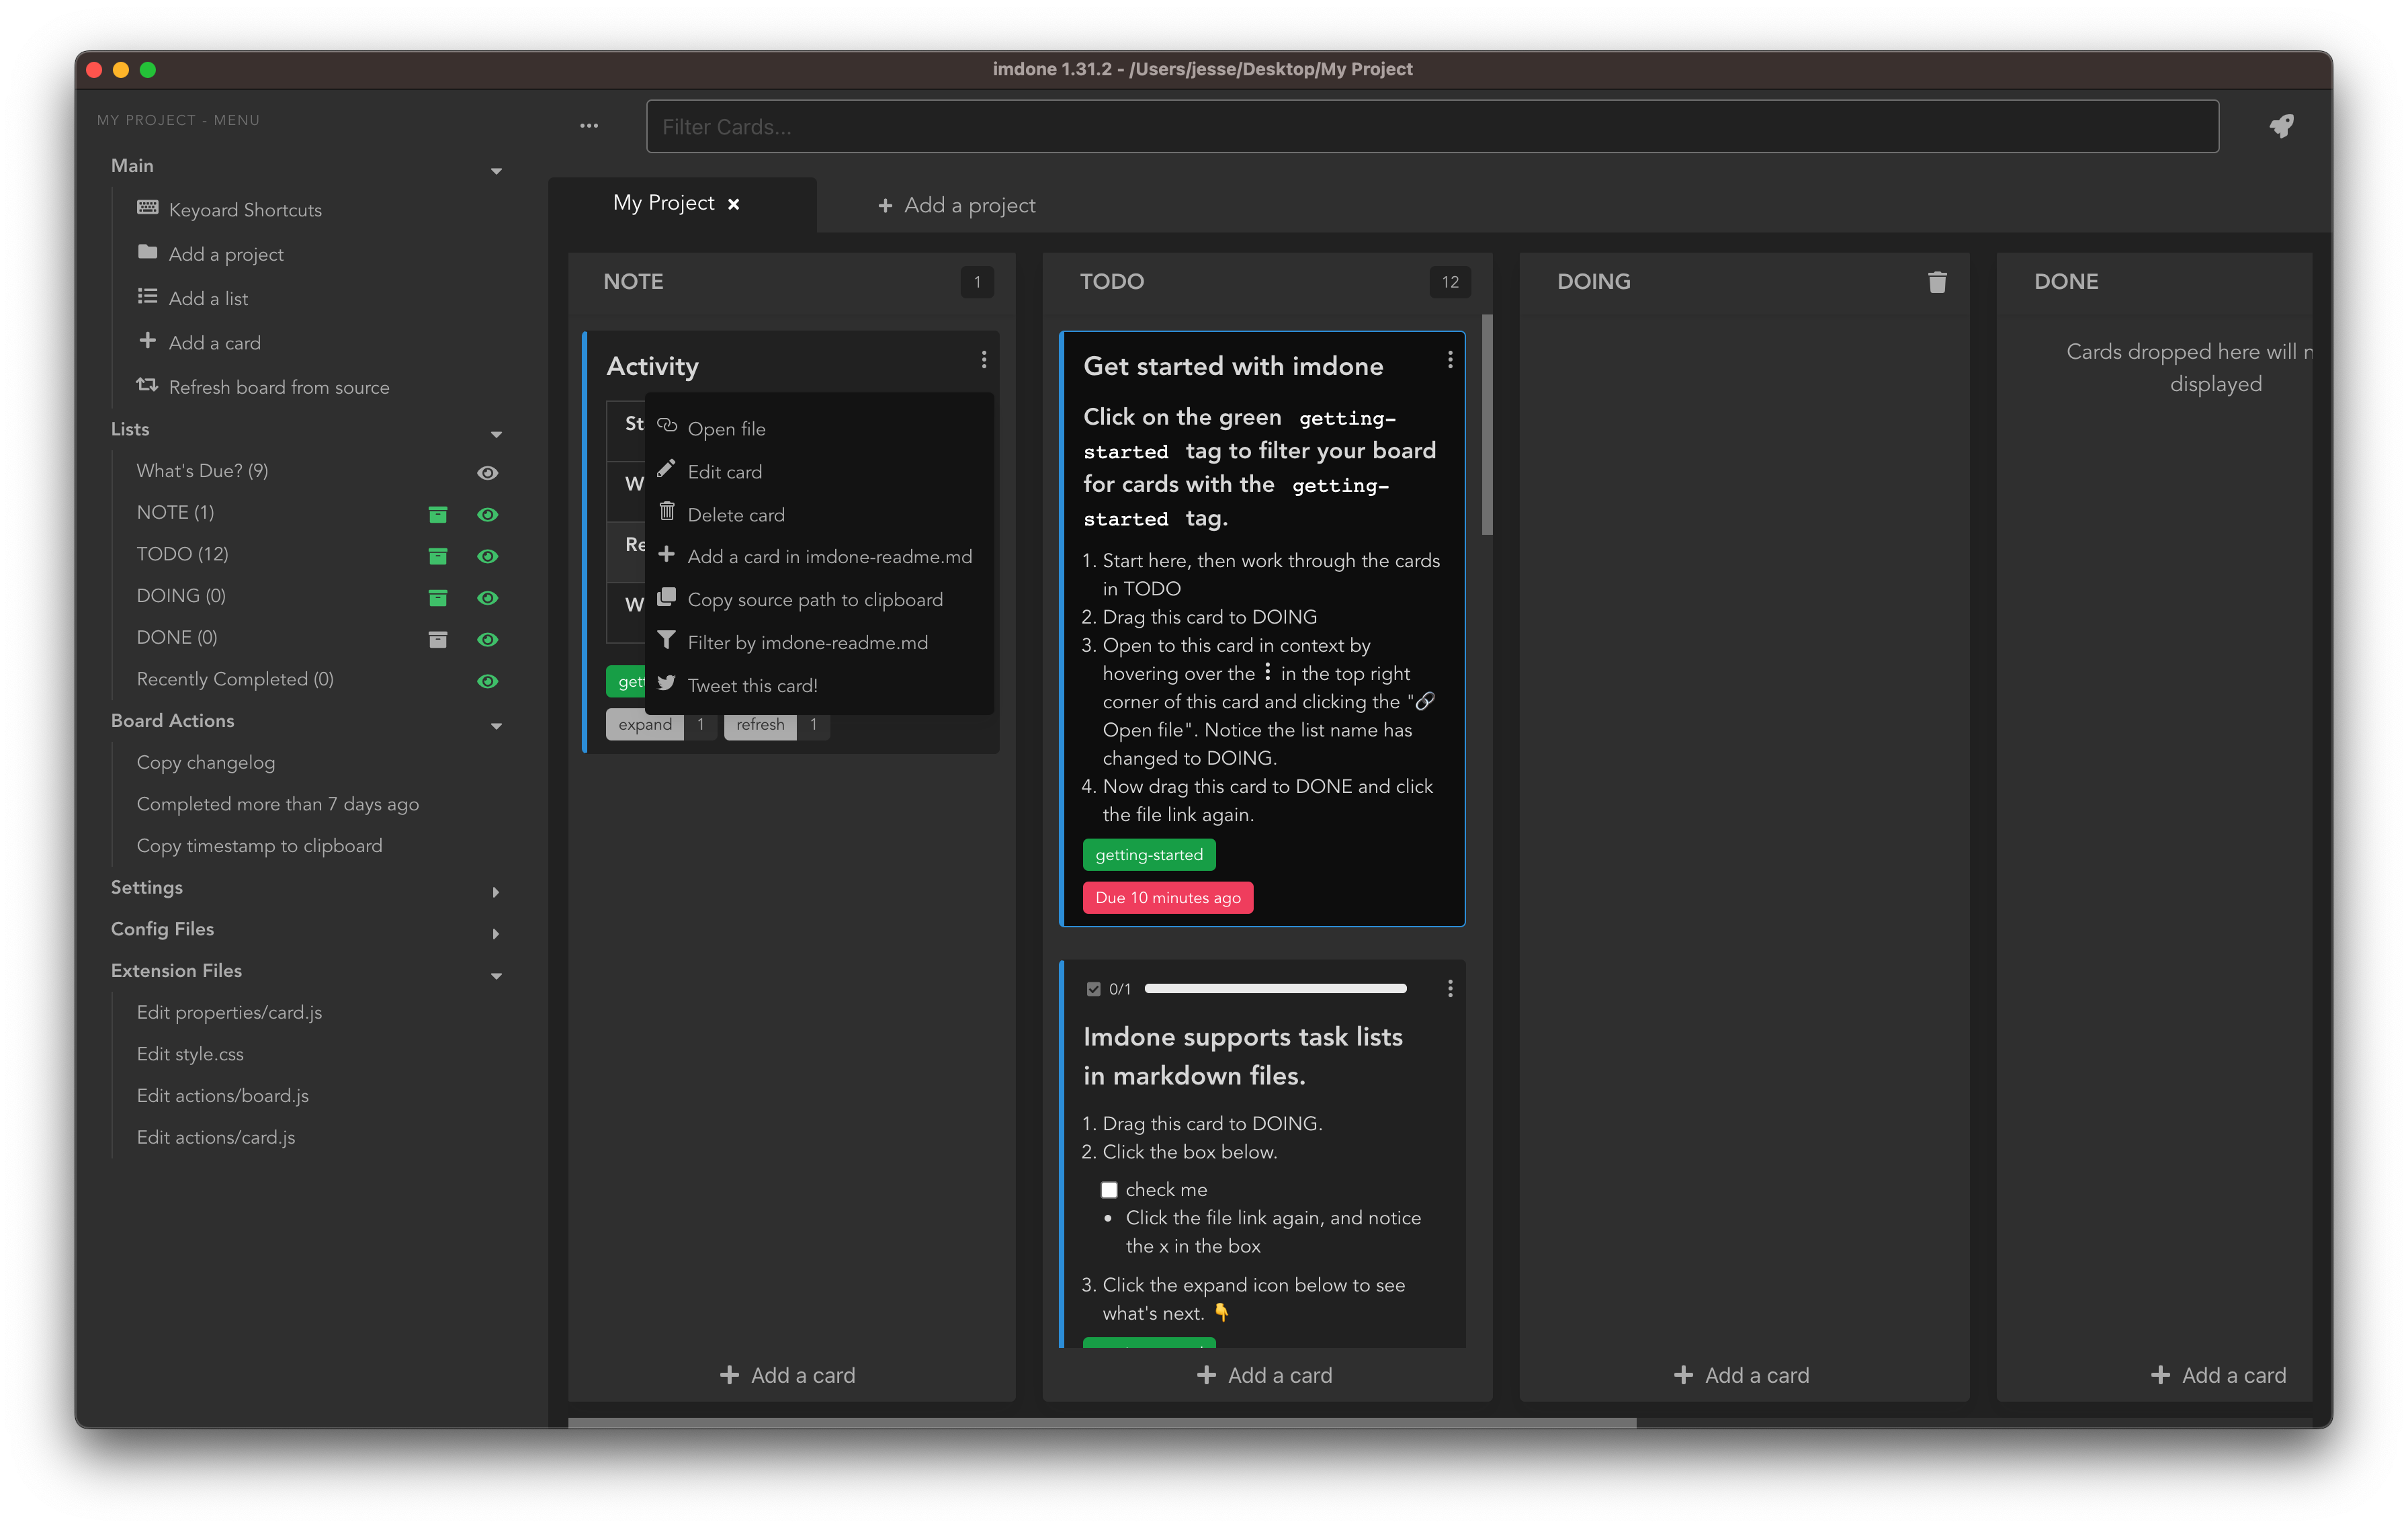Click the TODO column vertical scrollbar
Viewport: 2408px width, 1528px height.
[1487, 425]
